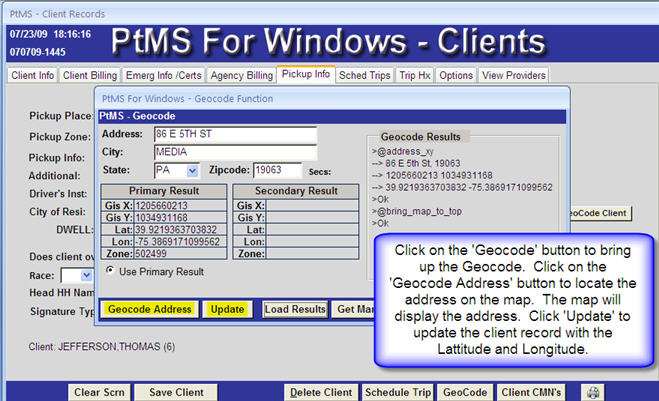Click the 'Secondary Result' table header

[296, 191]
